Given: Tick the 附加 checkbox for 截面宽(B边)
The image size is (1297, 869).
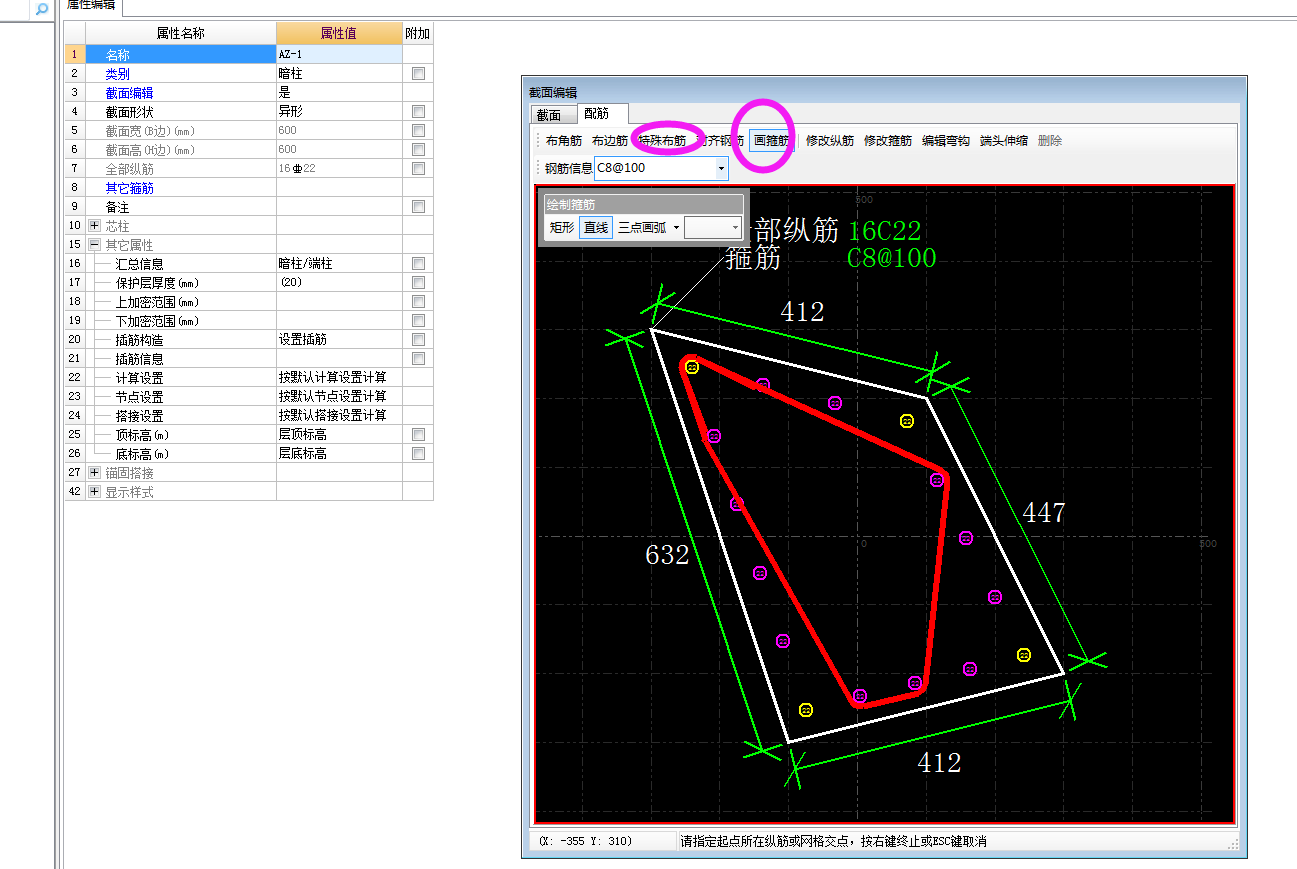Looking at the screenshot, I should click(x=418, y=130).
